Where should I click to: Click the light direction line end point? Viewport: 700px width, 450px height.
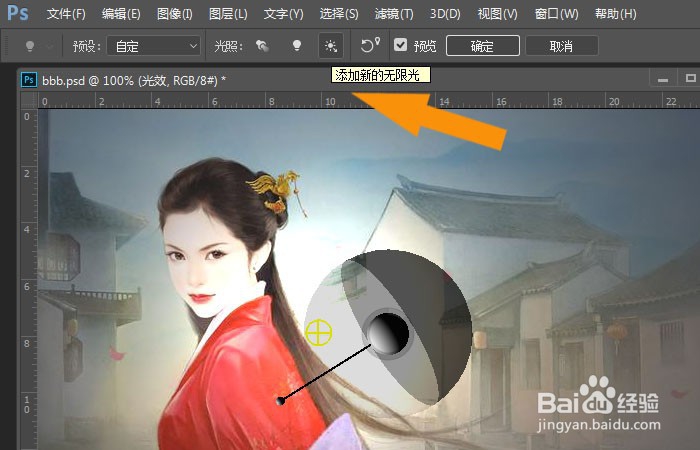(280, 400)
